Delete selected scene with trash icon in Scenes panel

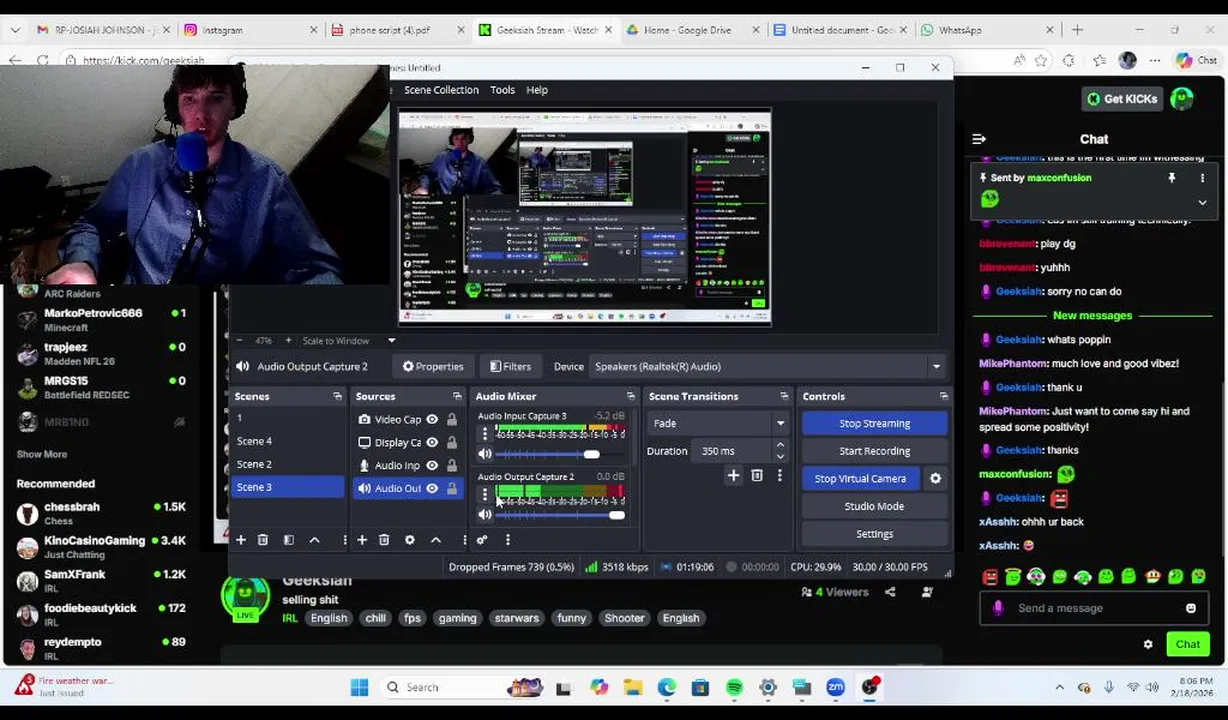[x=263, y=540]
